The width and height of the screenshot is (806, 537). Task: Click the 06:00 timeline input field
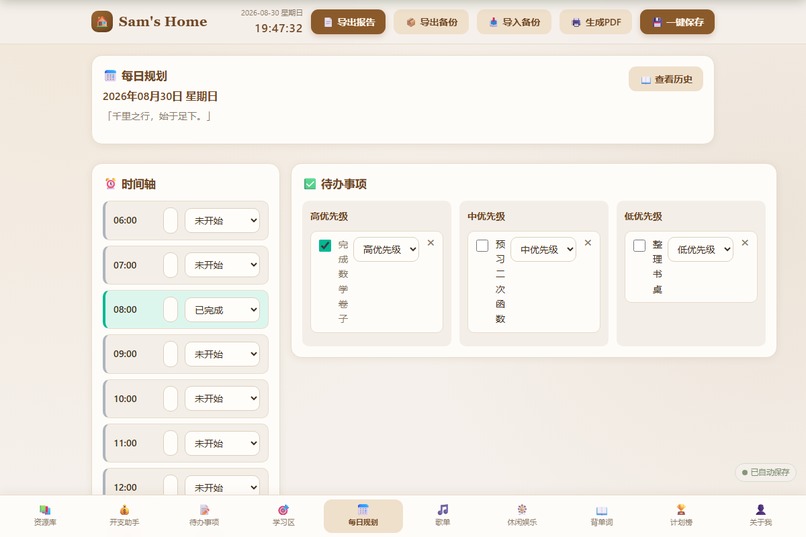click(171, 220)
